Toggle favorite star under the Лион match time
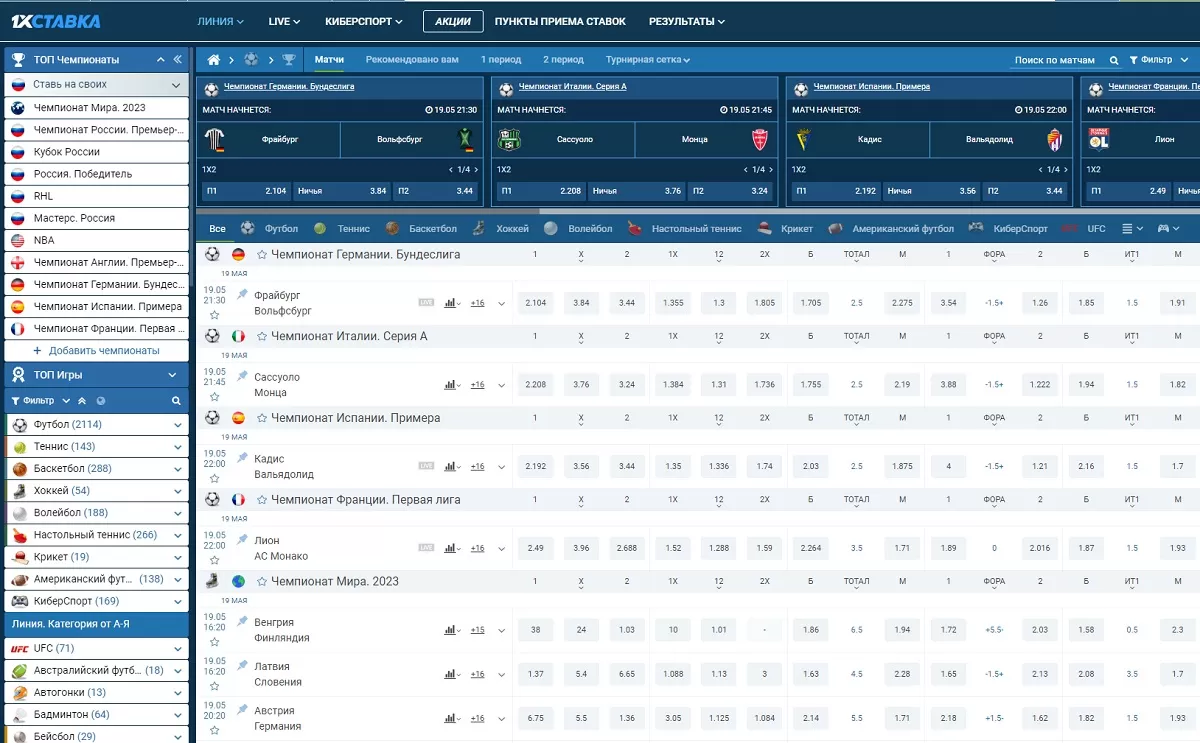The image size is (1200, 743). (x=214, y=560)
